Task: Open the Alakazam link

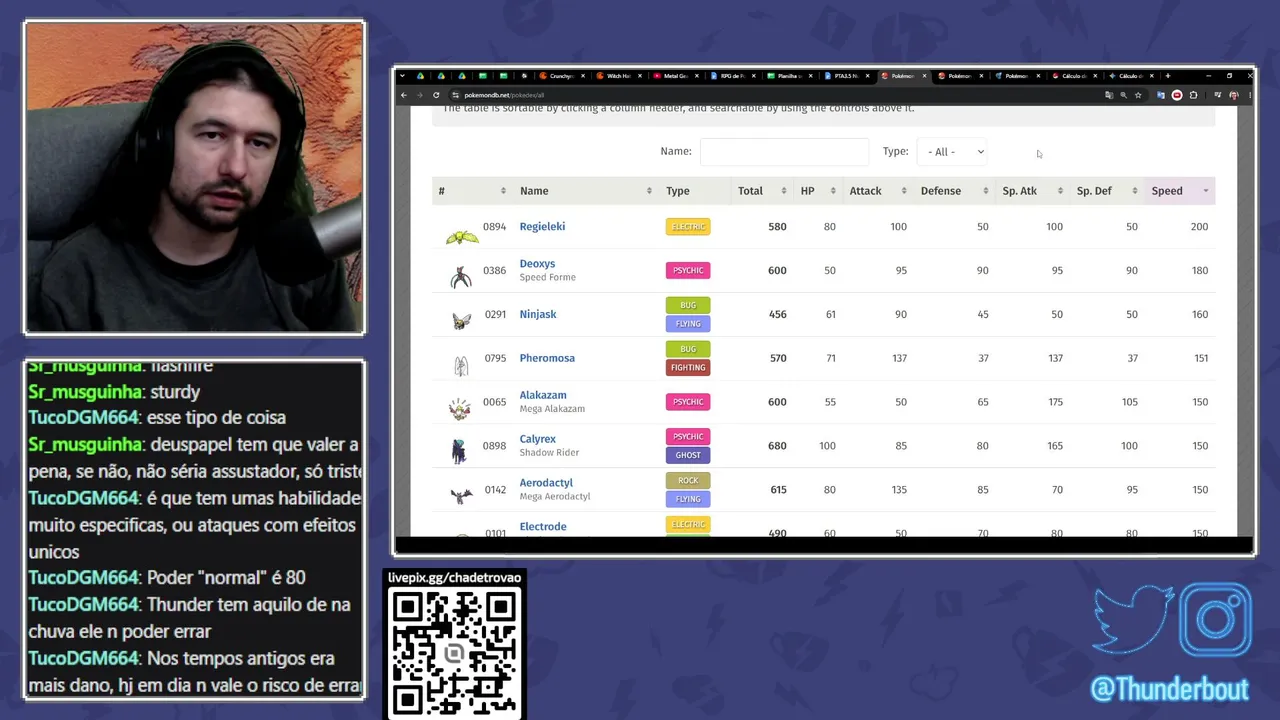Action: [x=543, y=395]
